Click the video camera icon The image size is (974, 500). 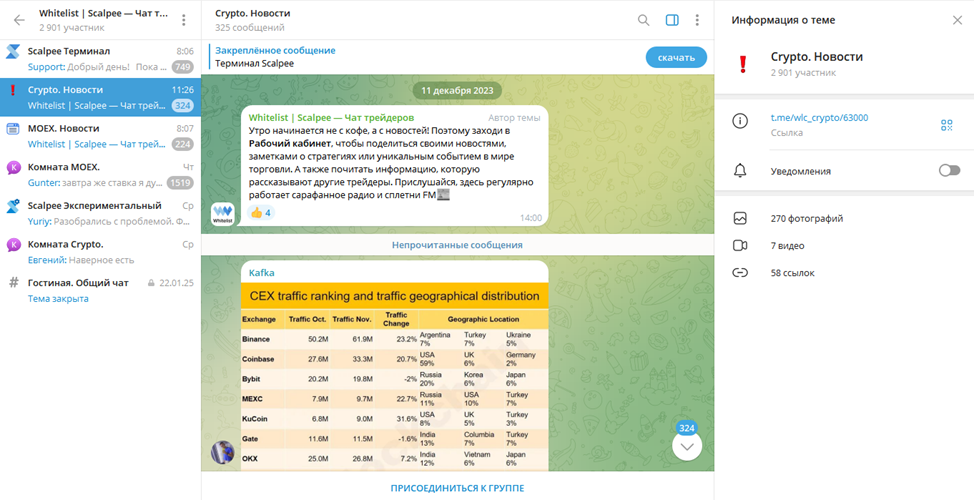pos(740,246)
